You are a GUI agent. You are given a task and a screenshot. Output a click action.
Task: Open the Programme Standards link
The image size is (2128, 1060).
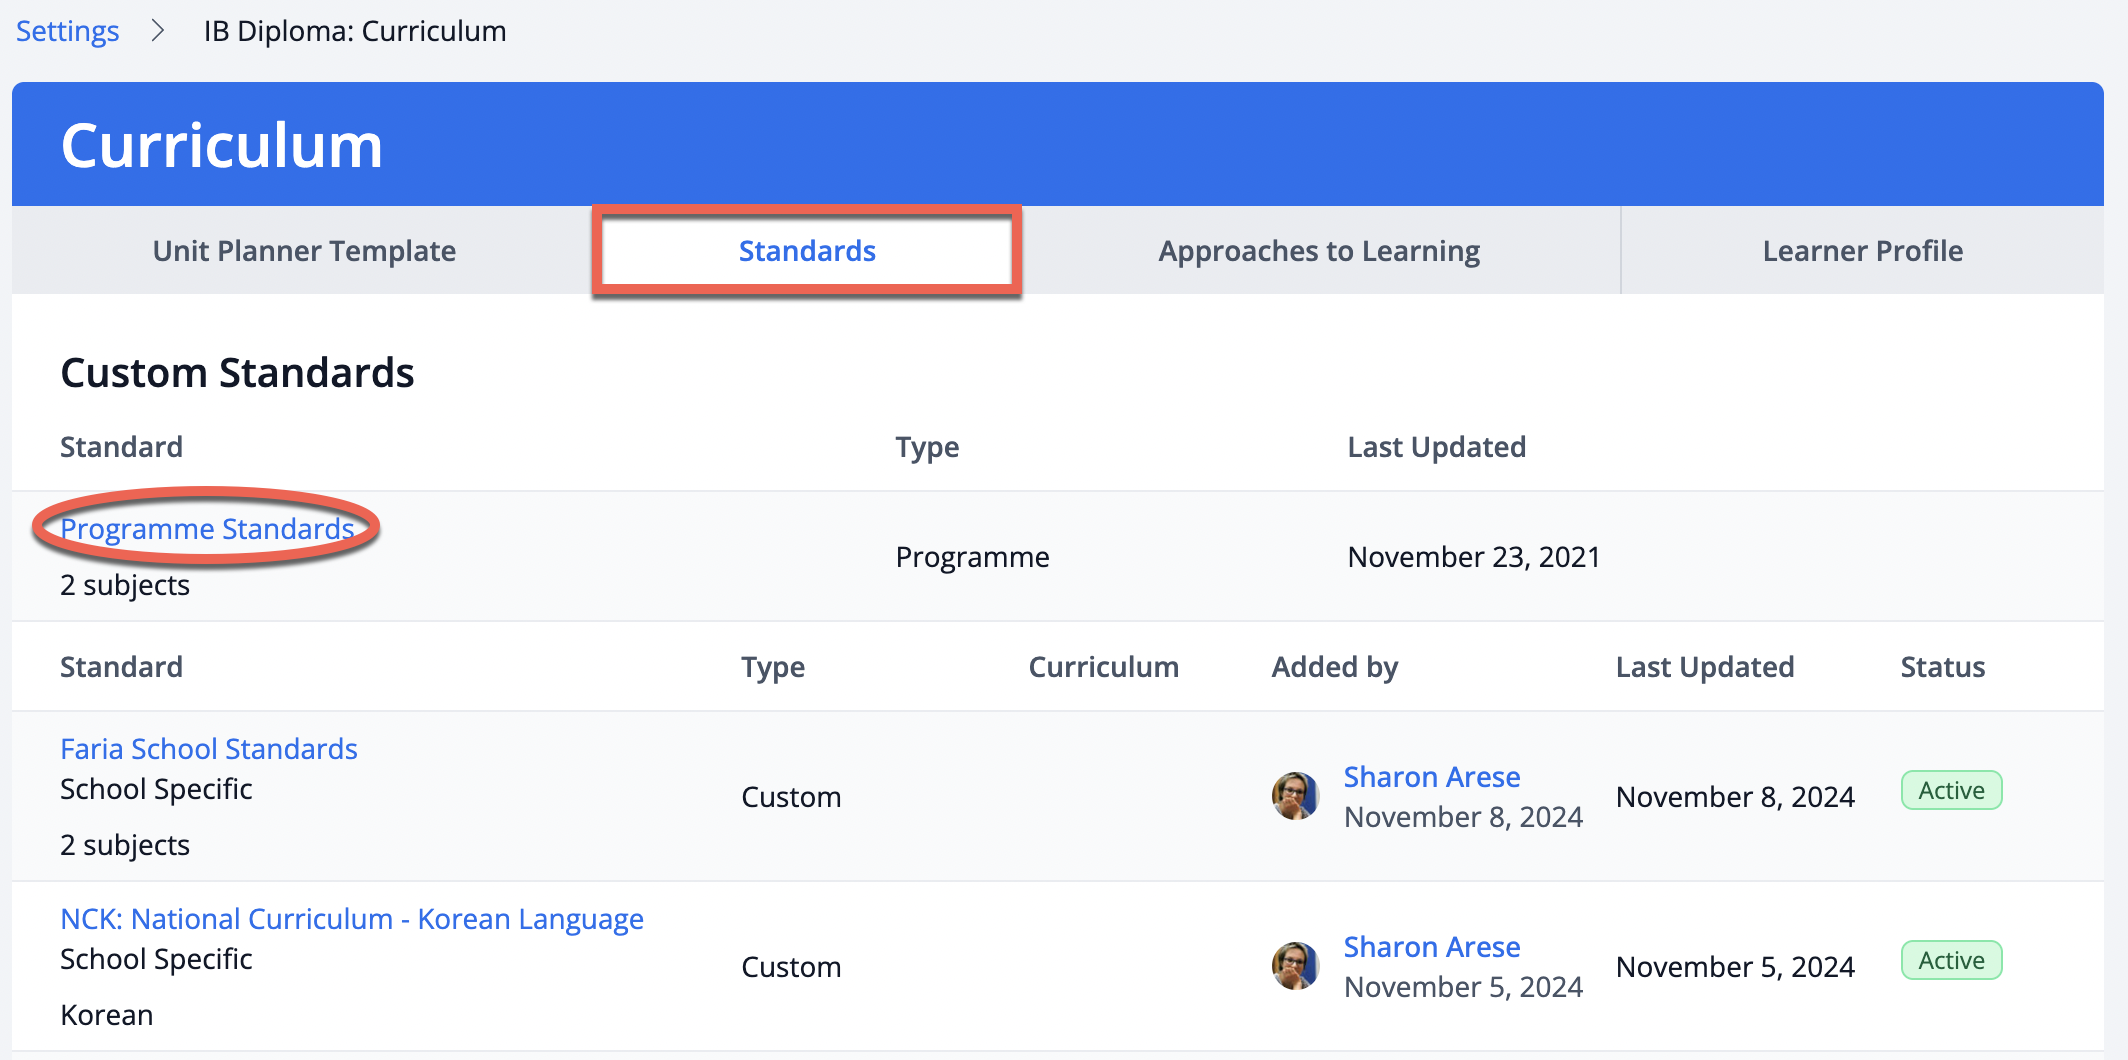point(207,528)
